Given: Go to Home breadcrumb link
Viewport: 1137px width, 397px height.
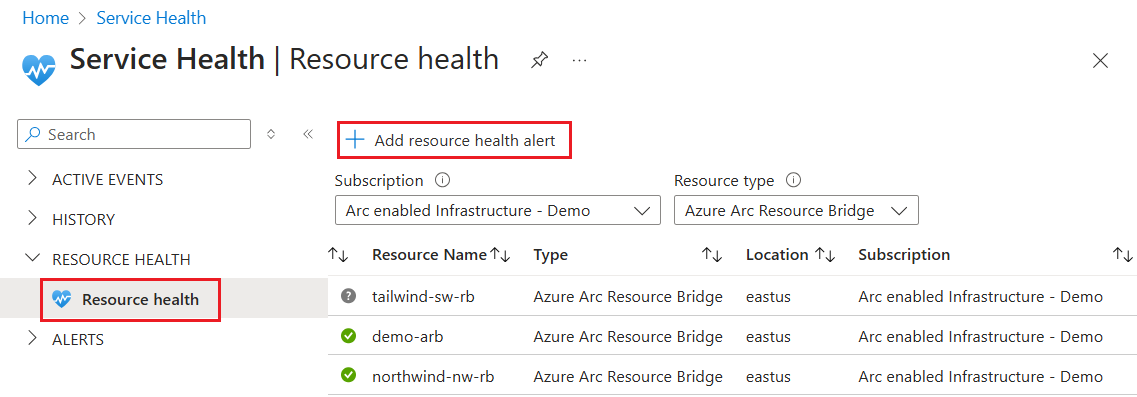Looking at the screenshot, I should pos(46,18).
